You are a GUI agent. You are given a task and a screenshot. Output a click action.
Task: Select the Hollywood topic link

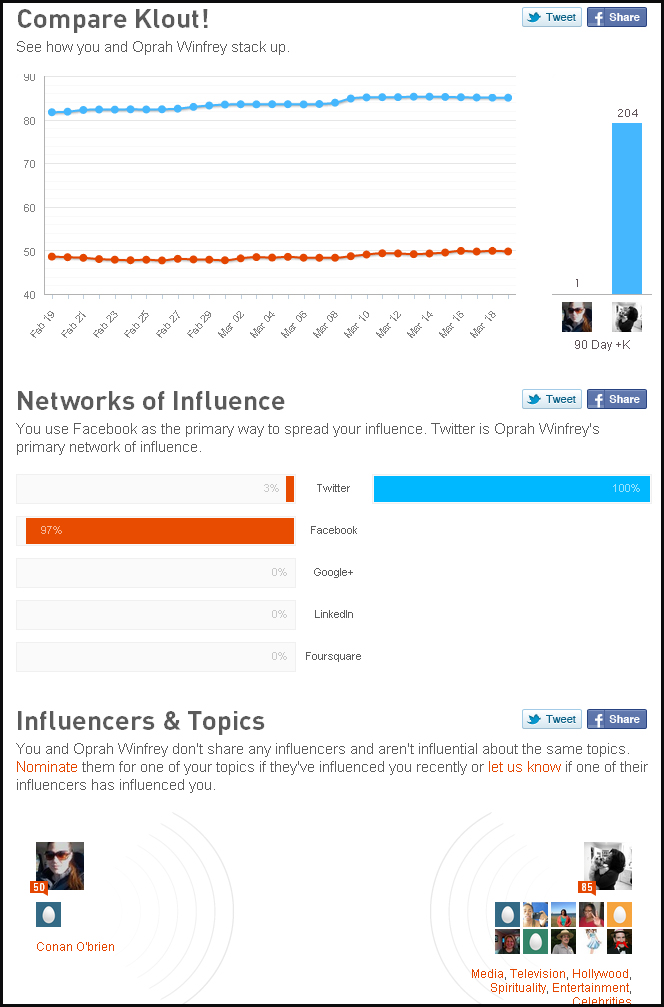pyautogui.click(x=600, y=974)
